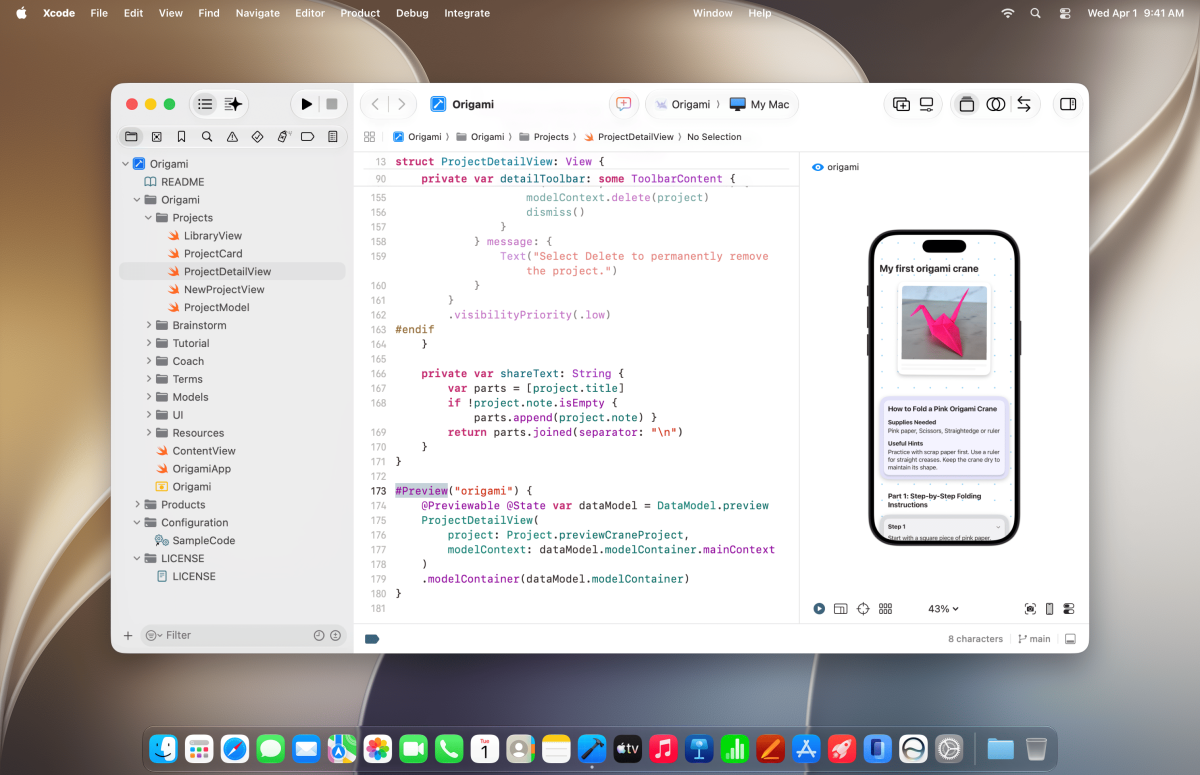Viewport: 1200px width, 775px height.
Task: Open the issue navigator warning icon
Action: coord(232,137)
